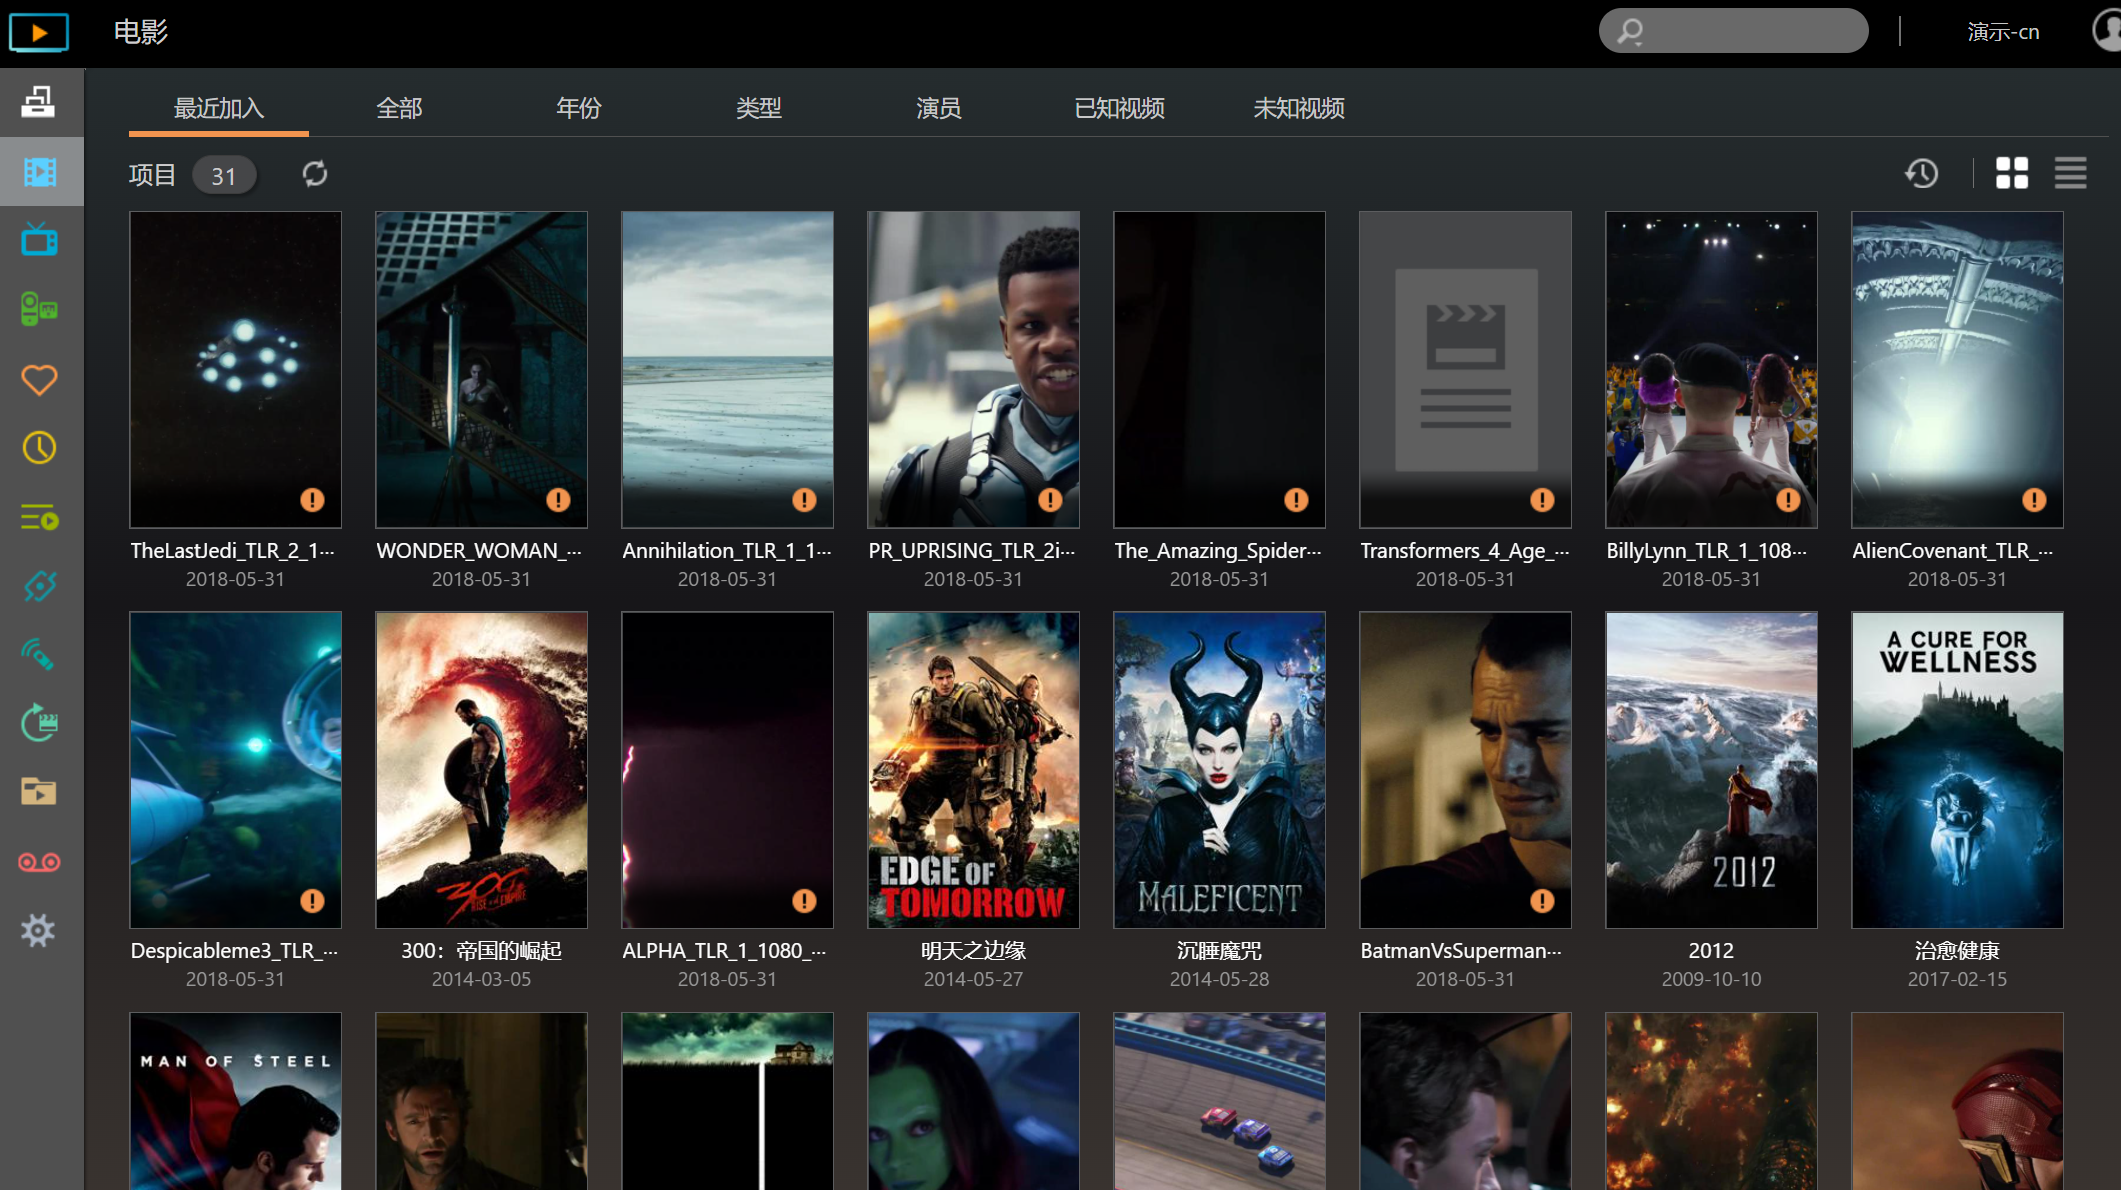The height and width of the screenshot is (1190, 2121).
Task: Click warning badge on Annihilation poster
Action: [x=804, y=500]
